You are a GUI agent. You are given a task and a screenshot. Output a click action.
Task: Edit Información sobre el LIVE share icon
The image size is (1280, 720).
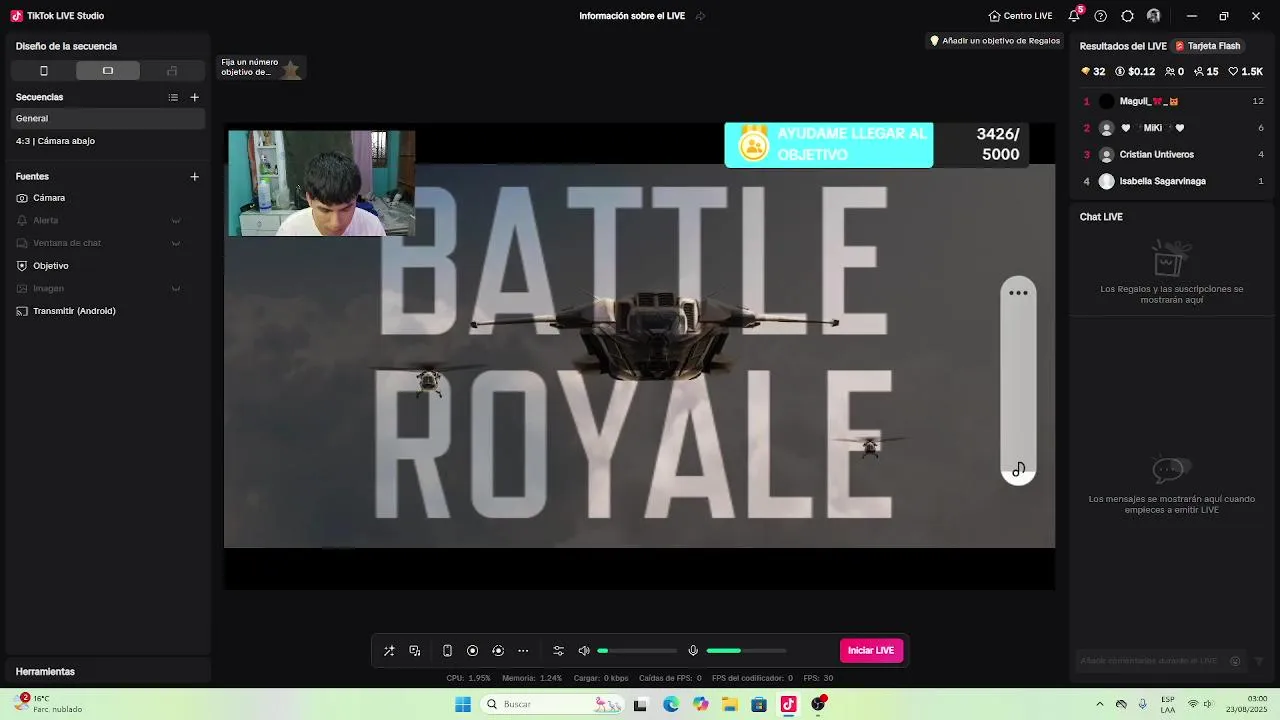(700, 16)
